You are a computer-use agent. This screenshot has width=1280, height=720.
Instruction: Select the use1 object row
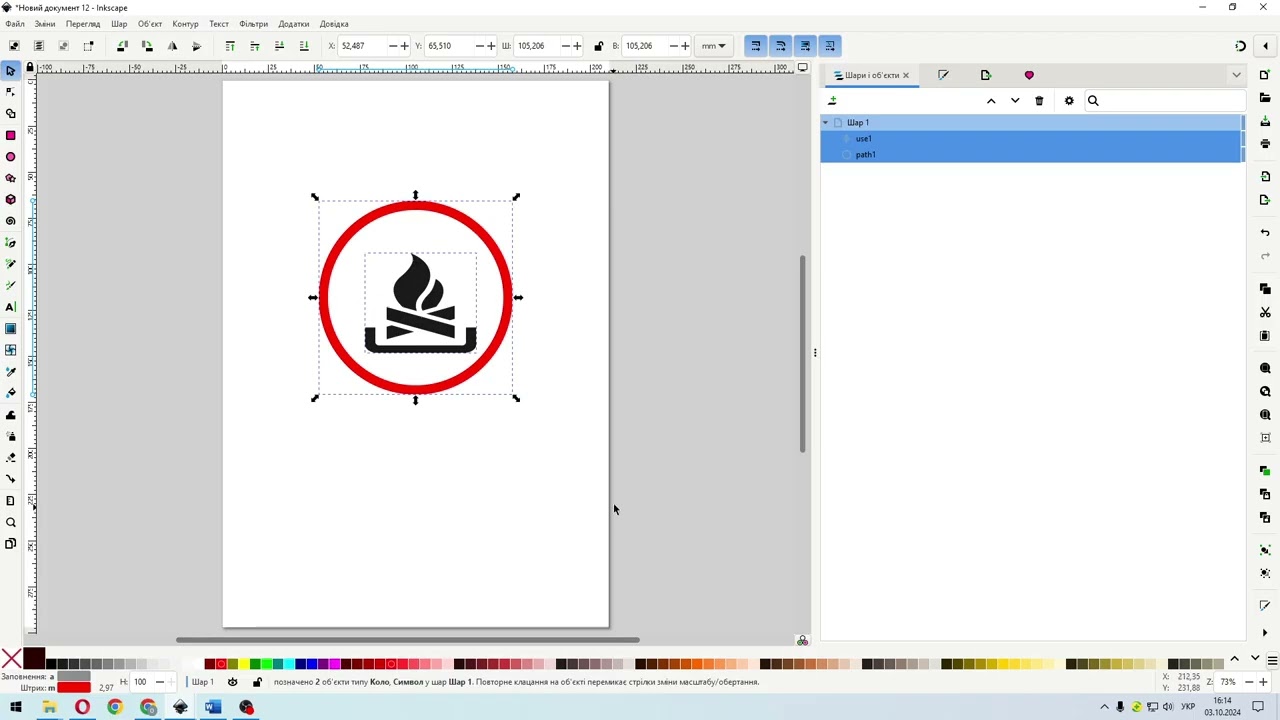[x=1031, y=138]
